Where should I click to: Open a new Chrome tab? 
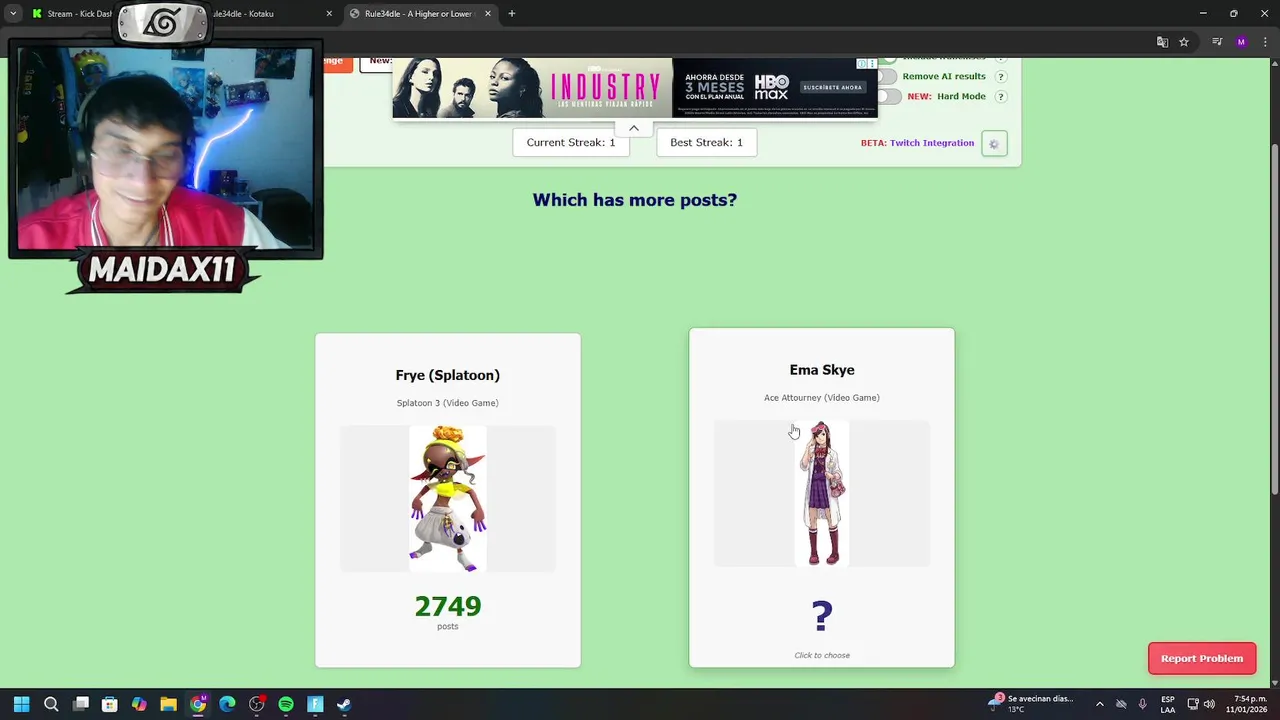tap(512, 14)
